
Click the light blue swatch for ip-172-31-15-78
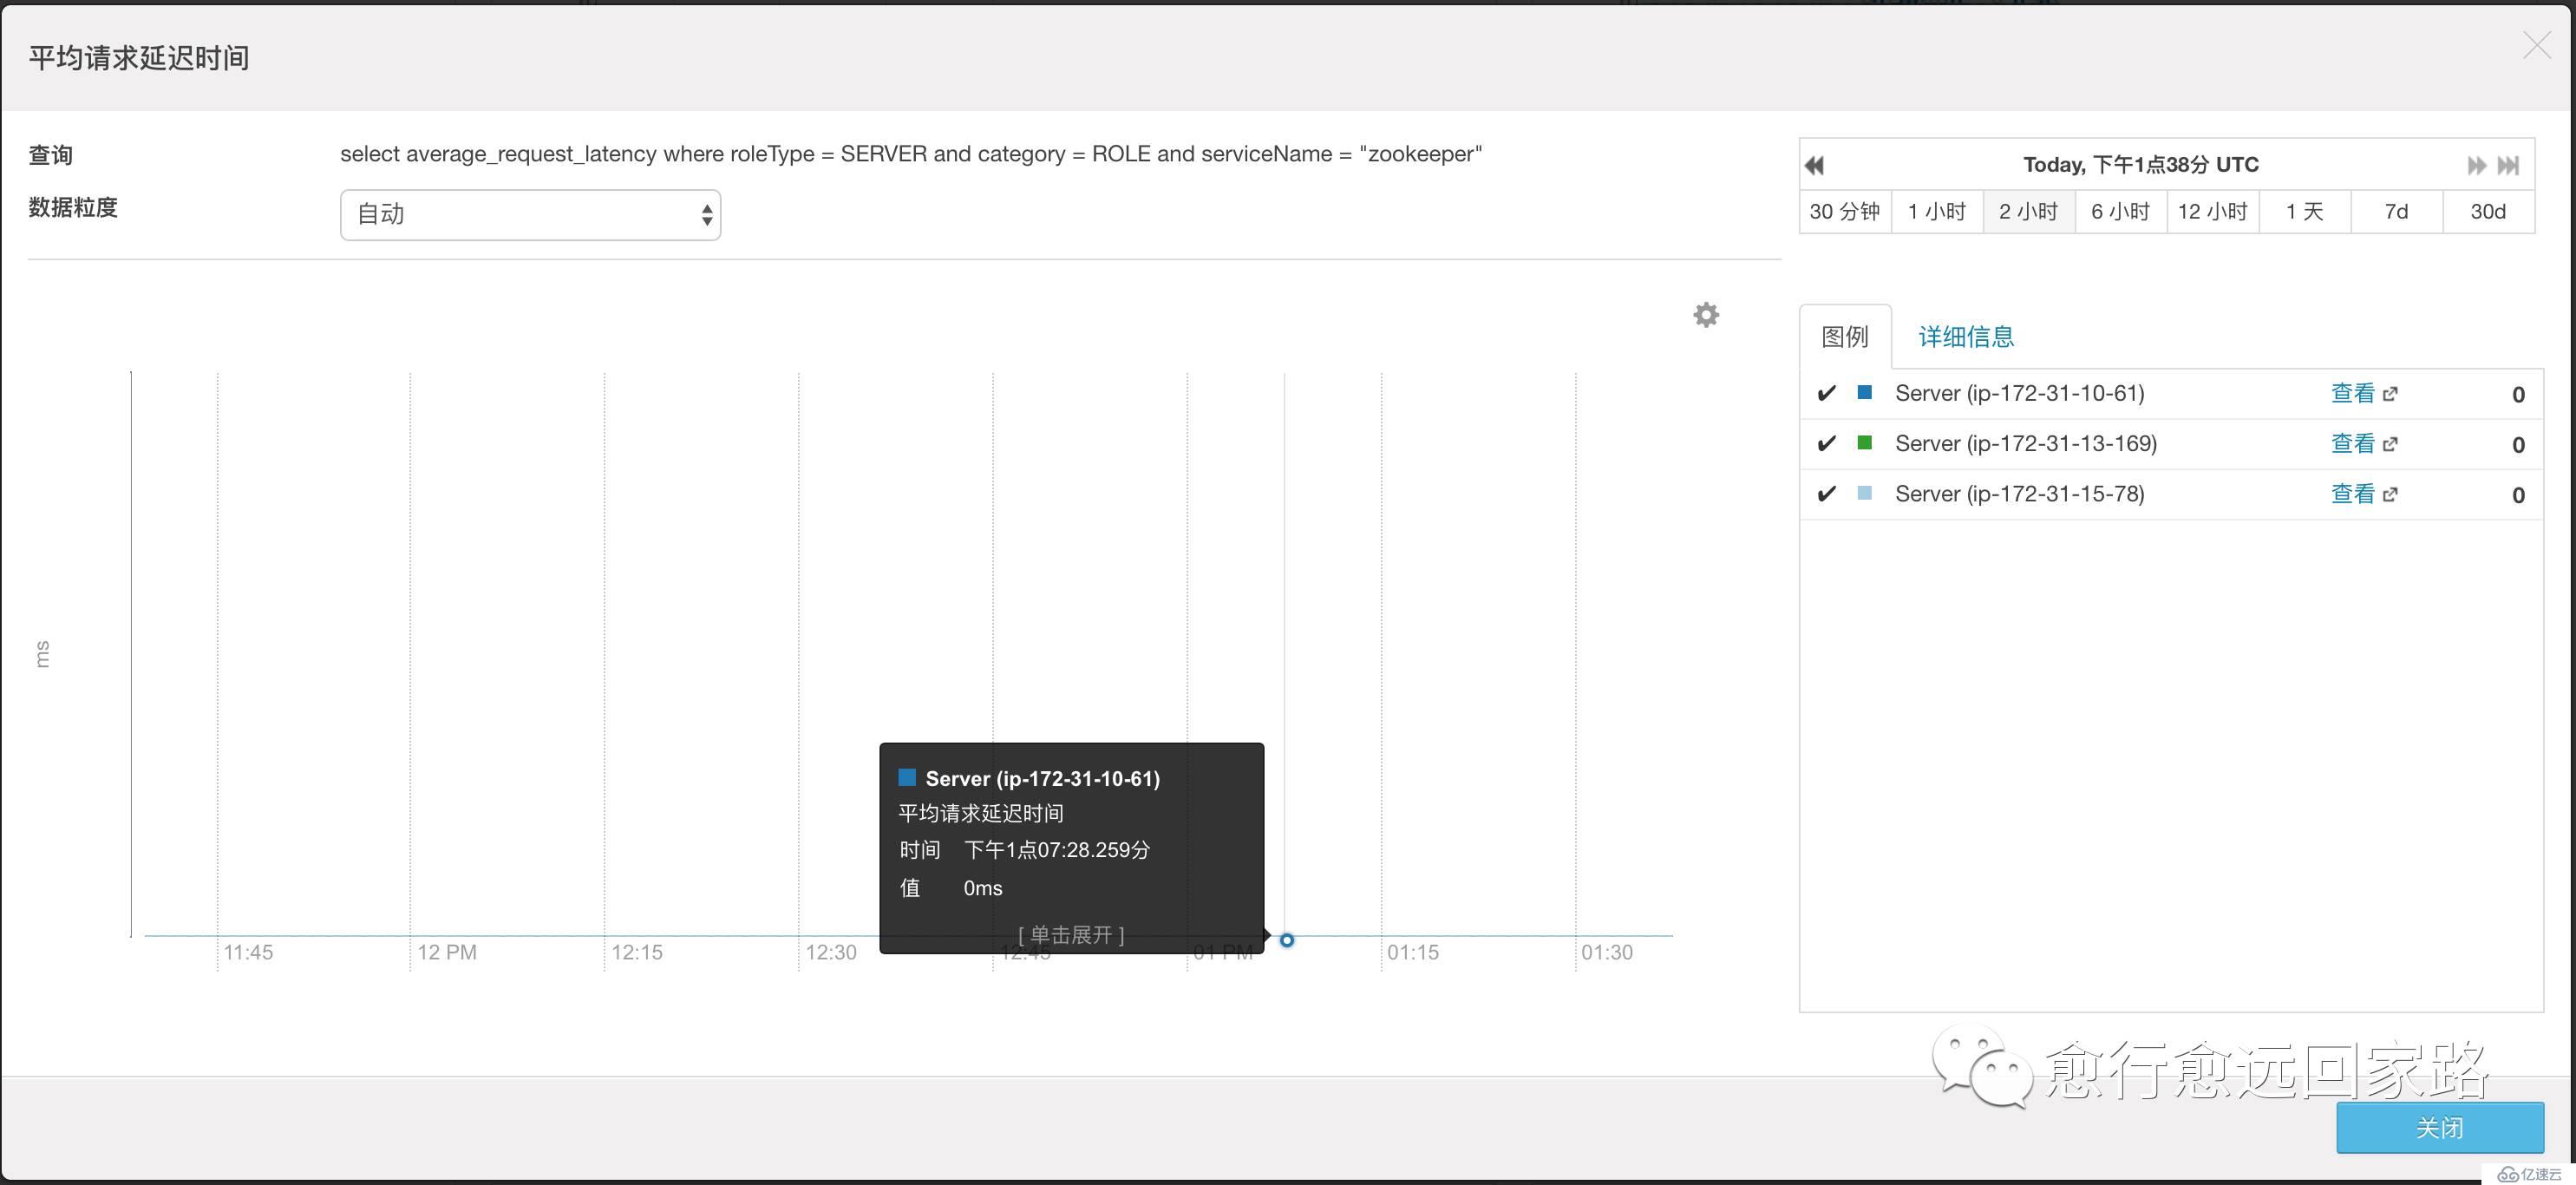[x=1864, y=493]
